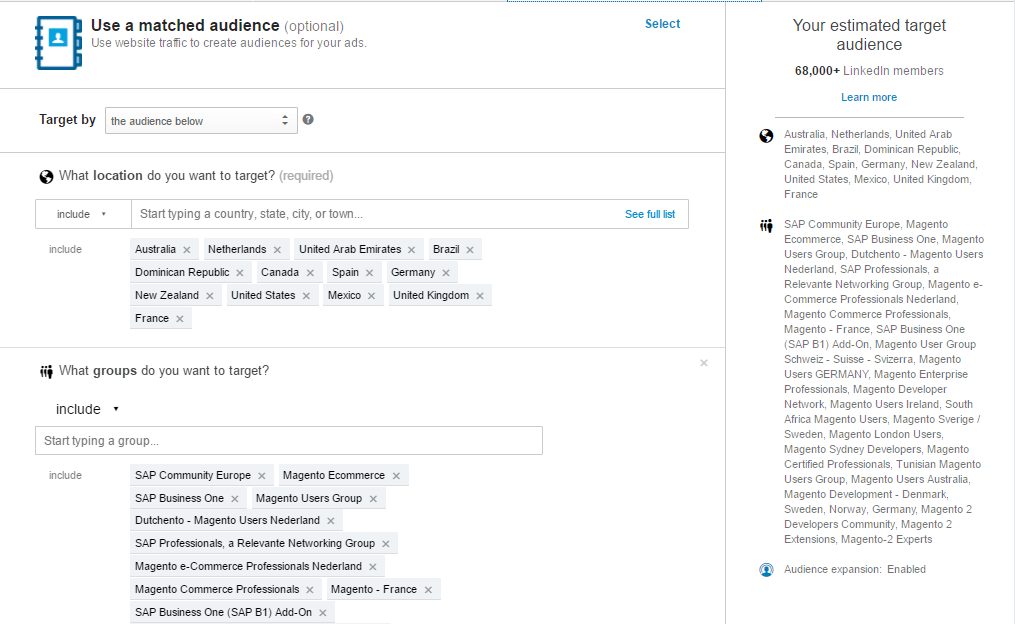Remove United Arab Emirates location tag

click(x=412, y=250)
